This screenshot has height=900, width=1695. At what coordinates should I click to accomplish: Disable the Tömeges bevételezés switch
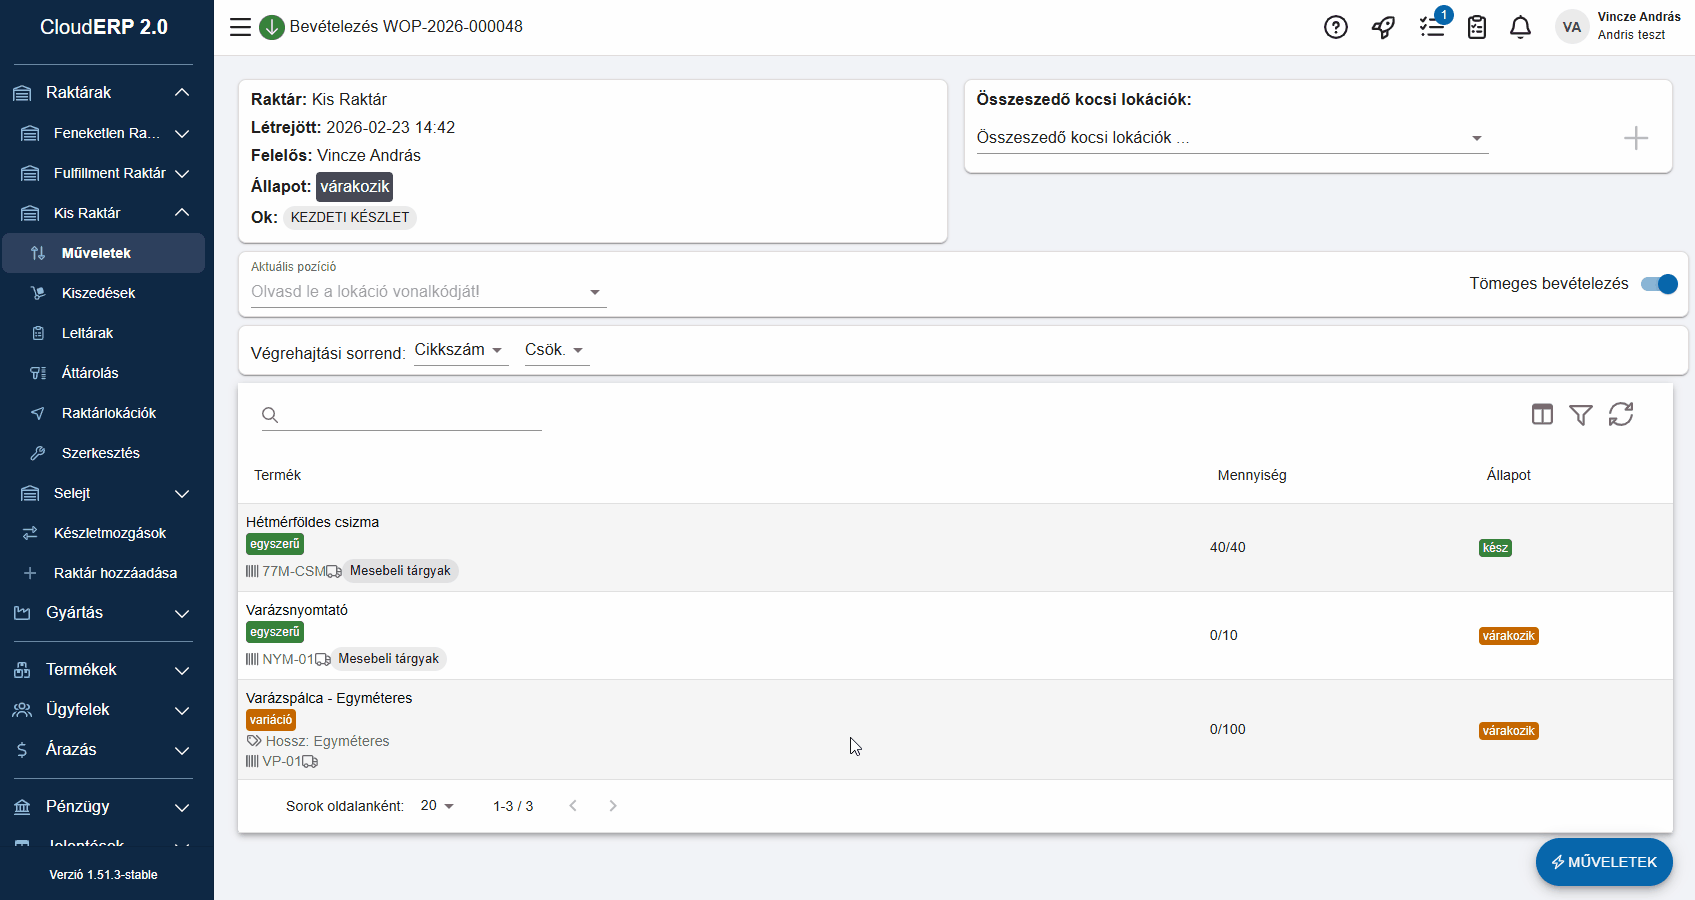click(x=1659, y=284)
